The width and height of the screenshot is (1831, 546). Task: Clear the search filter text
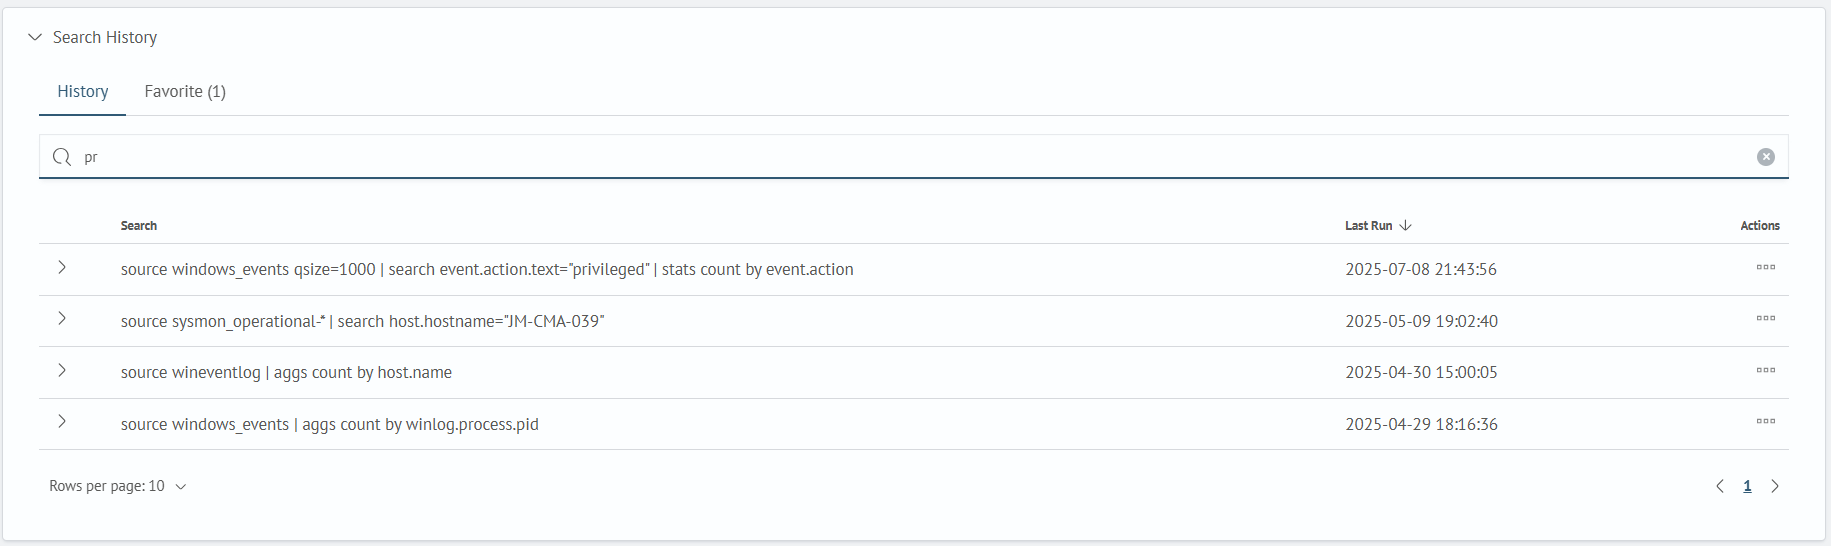[x=1766, y=157]
